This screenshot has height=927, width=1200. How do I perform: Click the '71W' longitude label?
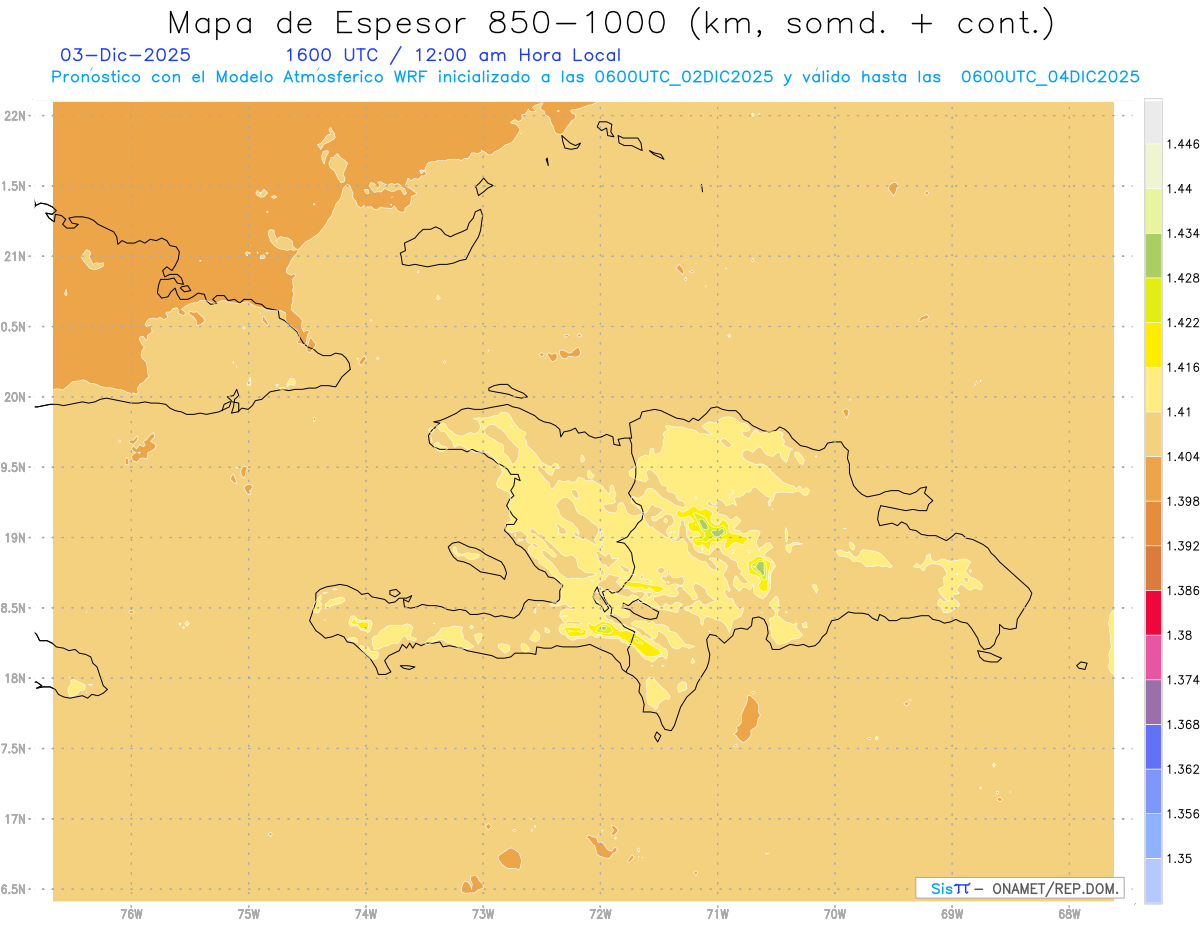click(717, 914)
